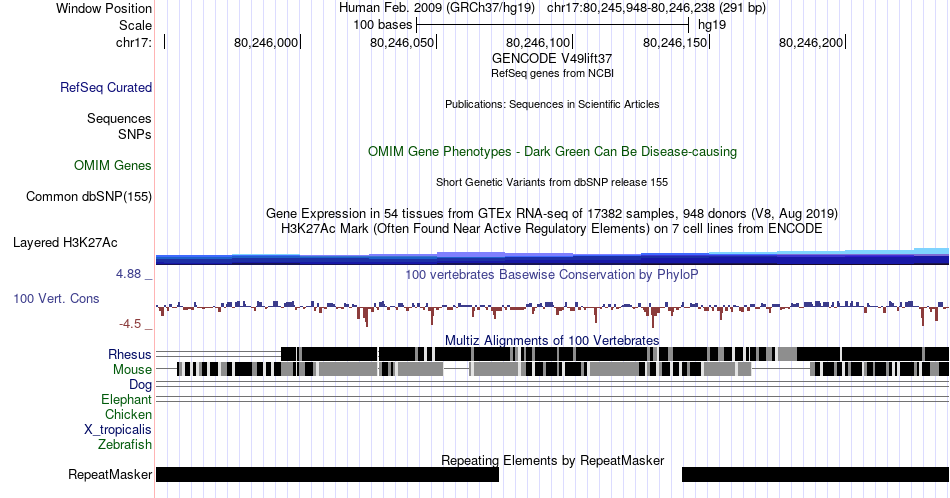Click the 80,246,100 ruler position
Screen dimensions: 950x498
tap(538, 42)
